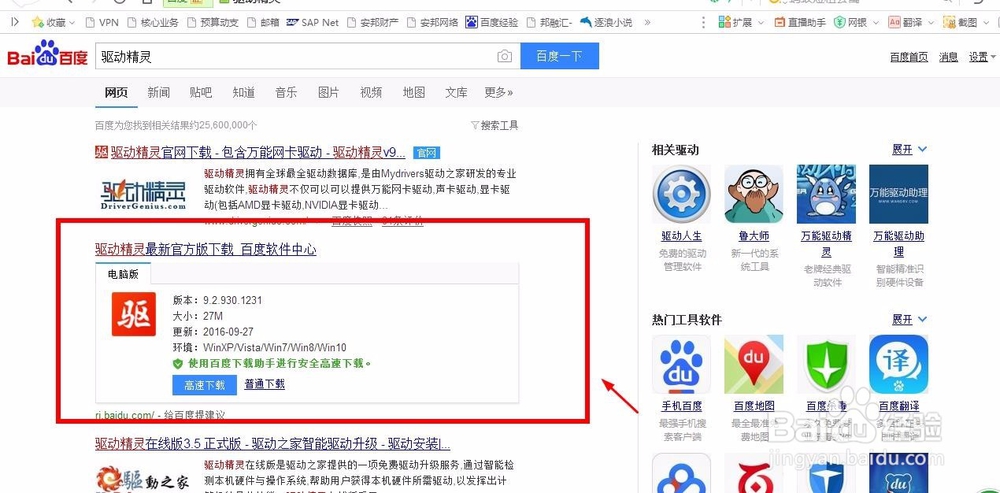1000x493 pixels.
Task: Open the 核心业务 bookmark
Action: [x=153, y=22]
